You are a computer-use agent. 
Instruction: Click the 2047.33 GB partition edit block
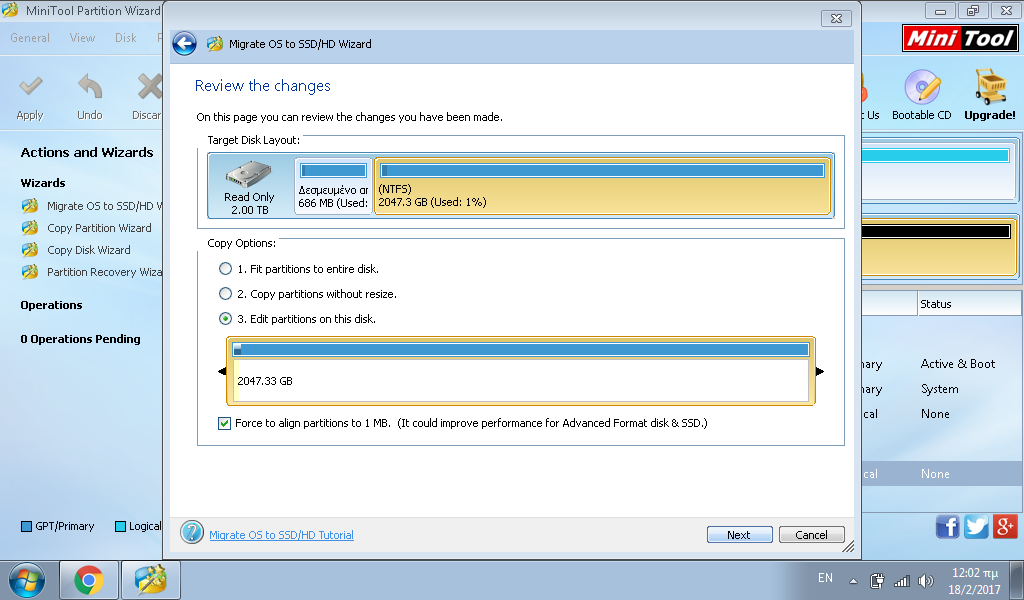(x=521, y=371)
